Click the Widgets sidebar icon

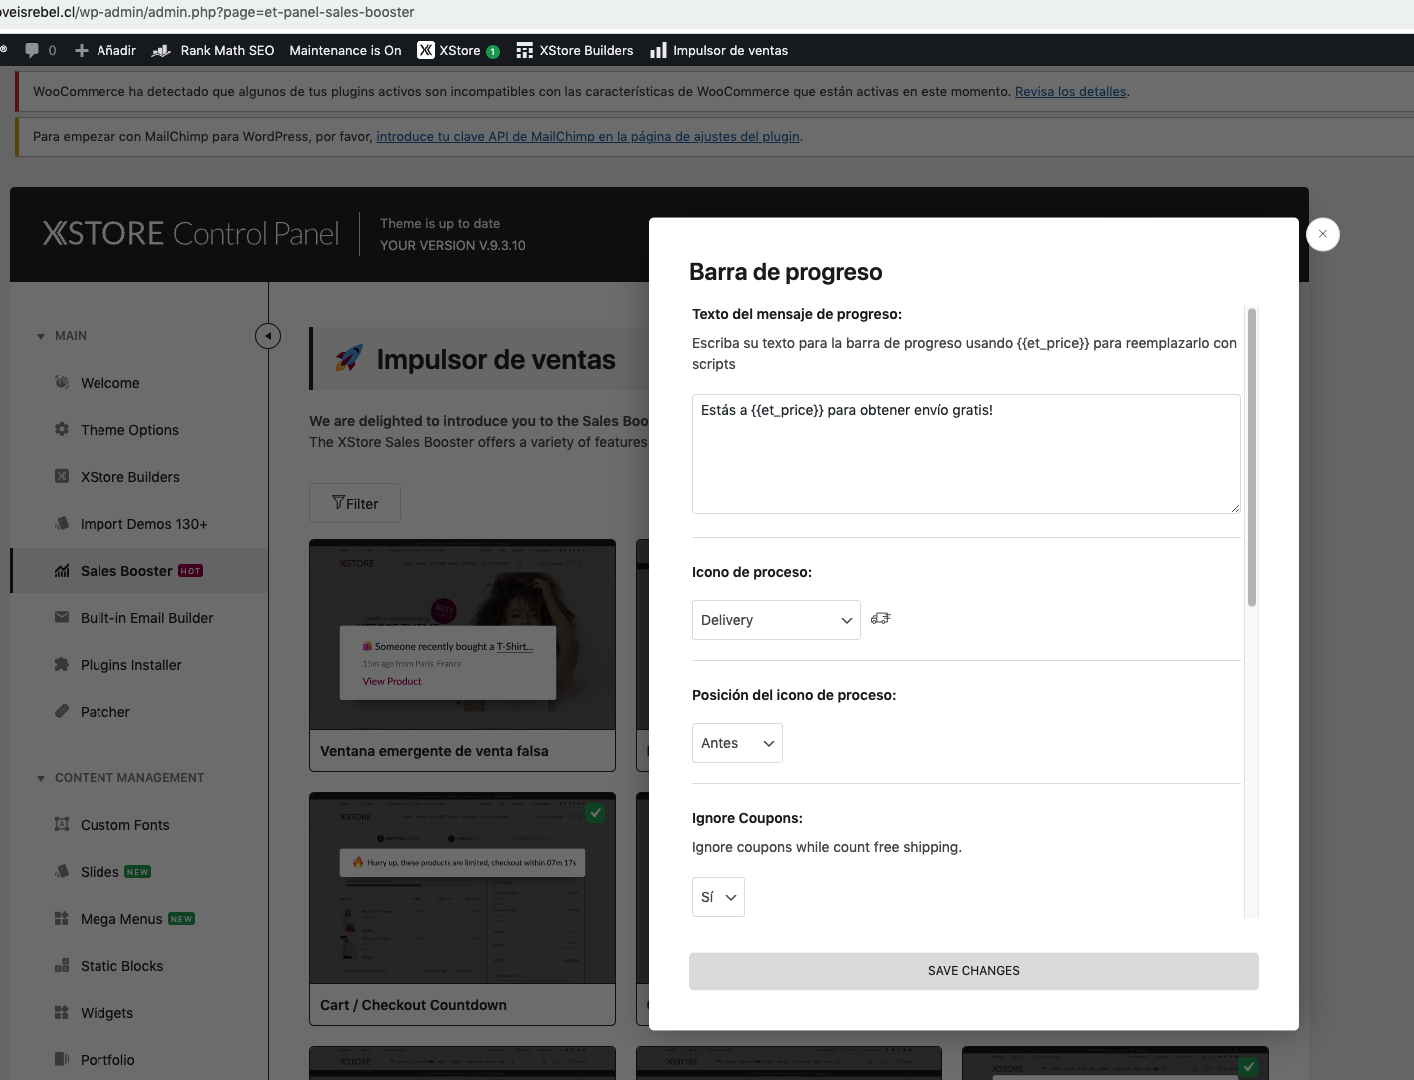tap(62, 1012)
